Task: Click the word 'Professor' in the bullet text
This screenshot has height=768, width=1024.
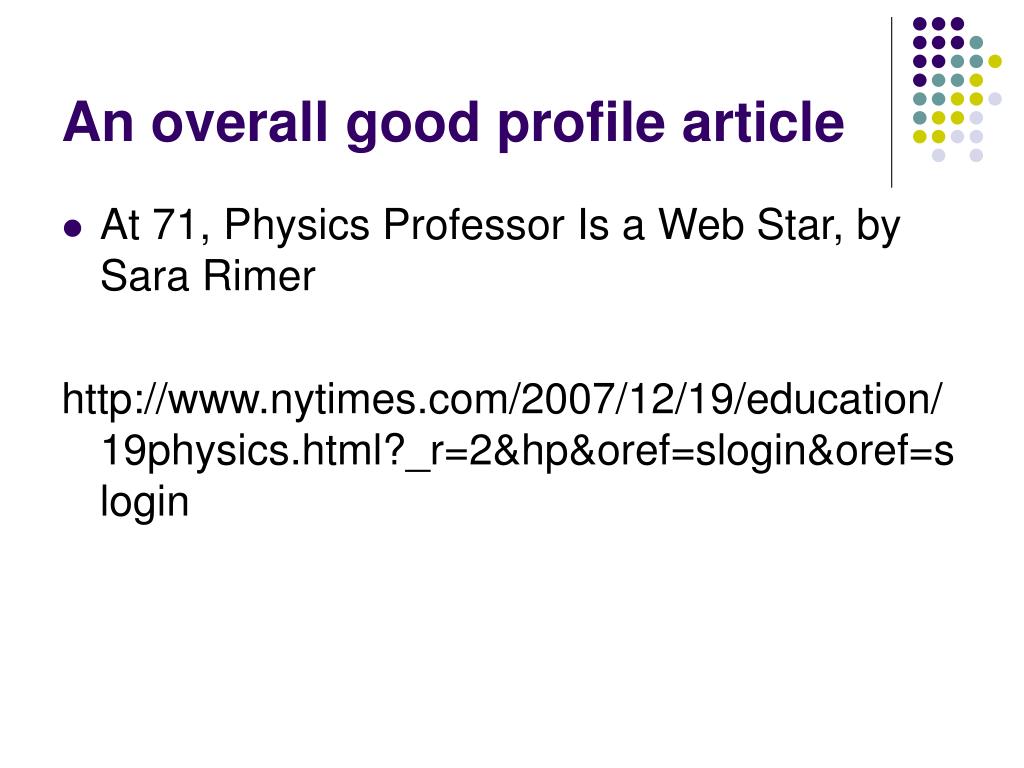Action: [473, 225]
